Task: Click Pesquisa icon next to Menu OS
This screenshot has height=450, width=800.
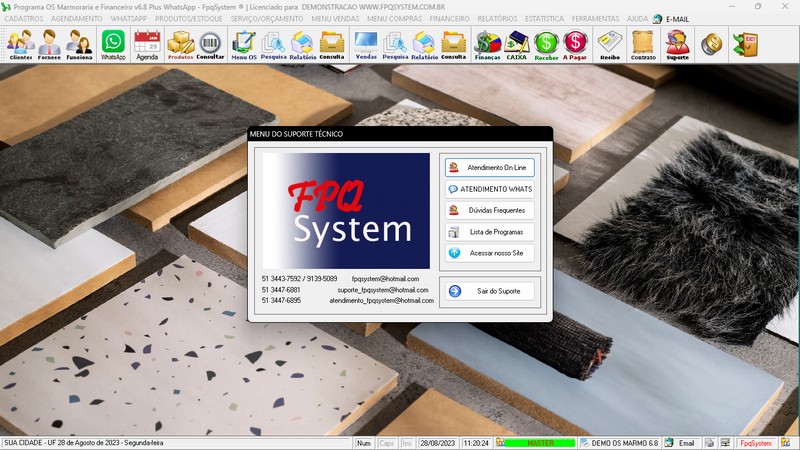Action: click(273, 45)
